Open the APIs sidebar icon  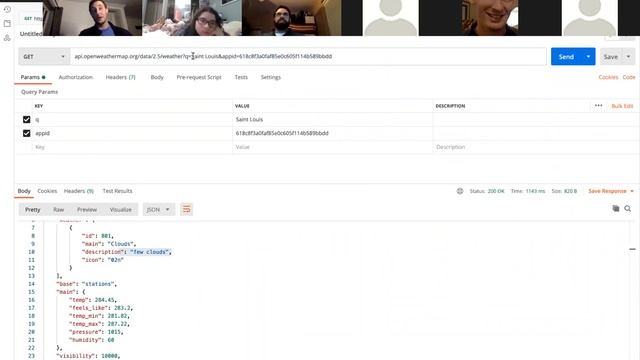[7, 38]
